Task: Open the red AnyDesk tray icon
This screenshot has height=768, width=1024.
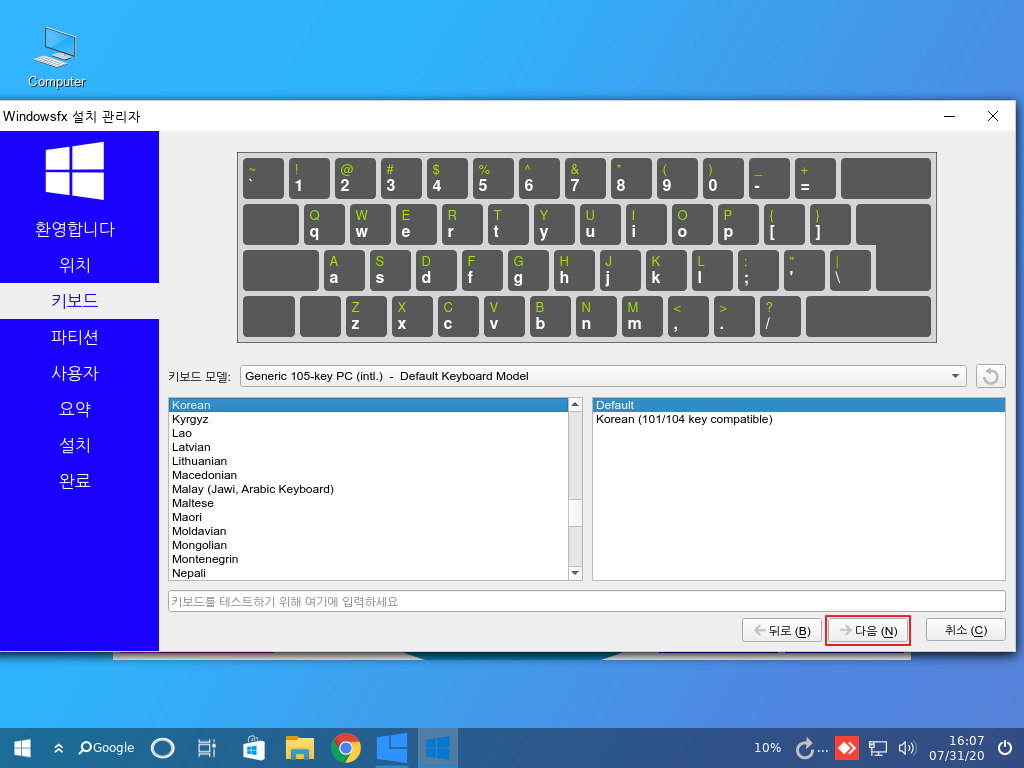Action: click(847, 748)
